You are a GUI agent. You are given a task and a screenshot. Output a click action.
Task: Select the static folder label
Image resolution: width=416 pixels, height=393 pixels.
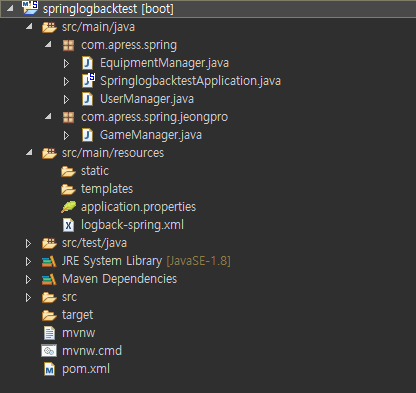(x=95, y=171)
